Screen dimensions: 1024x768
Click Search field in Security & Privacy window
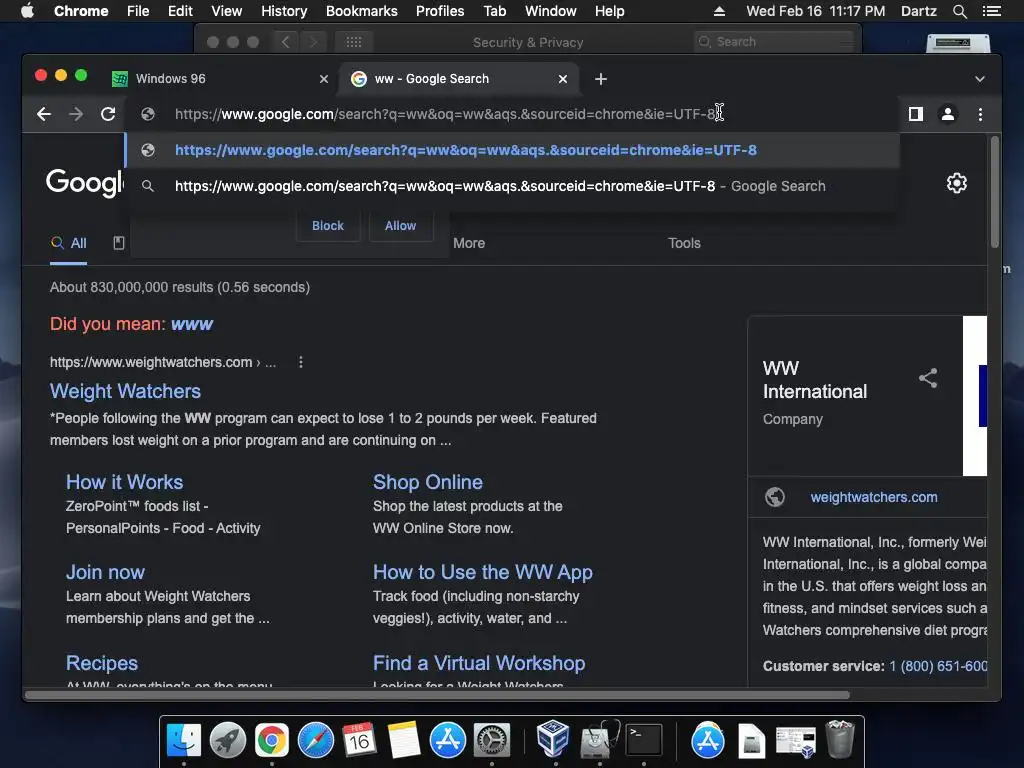coord(774,42)
